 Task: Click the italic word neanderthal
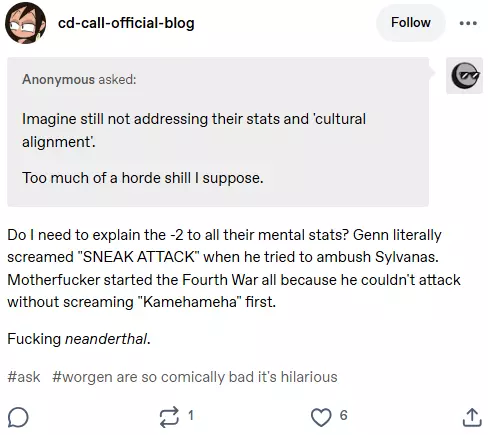(x=106, y=339)
